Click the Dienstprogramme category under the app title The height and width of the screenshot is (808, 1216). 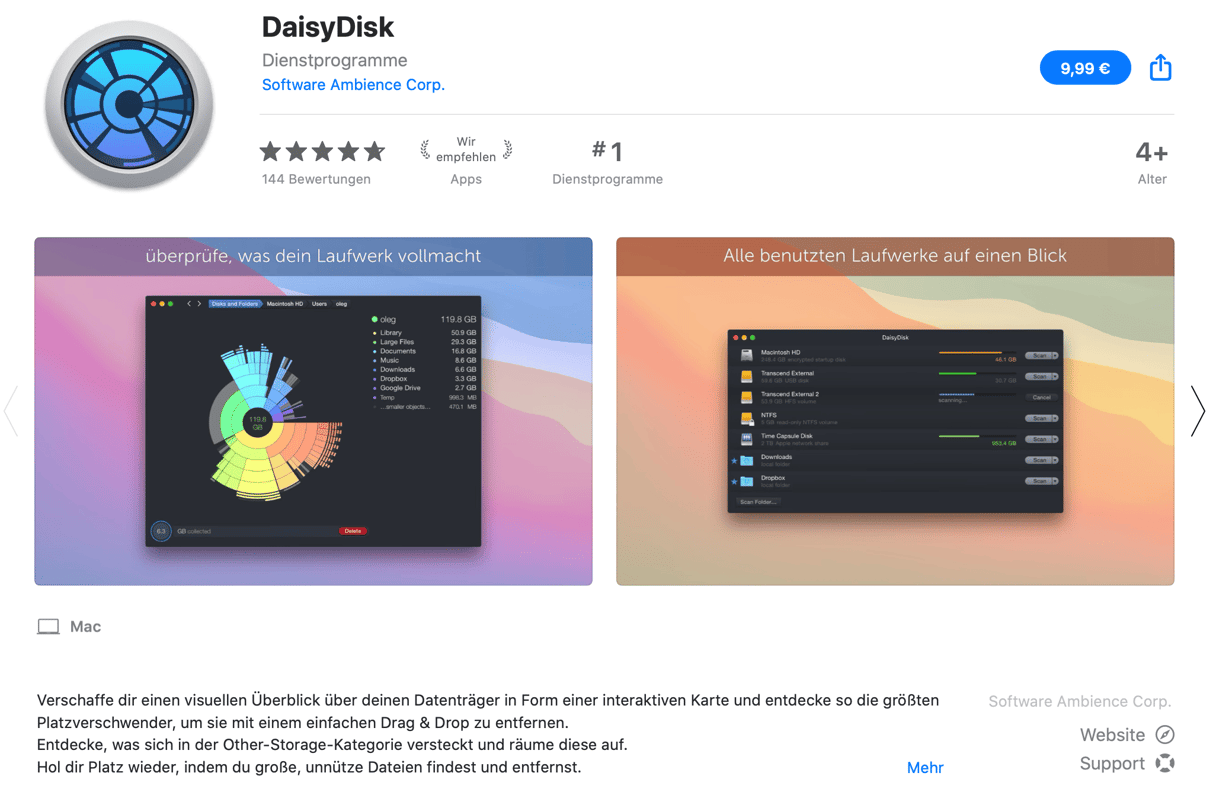(334, 60)
